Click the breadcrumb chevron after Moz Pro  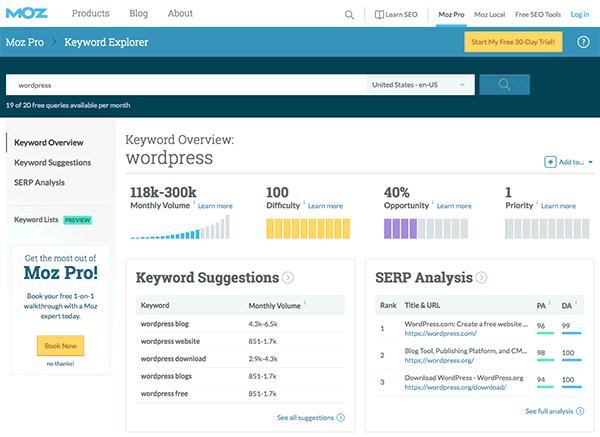click(x=54, y=42)
